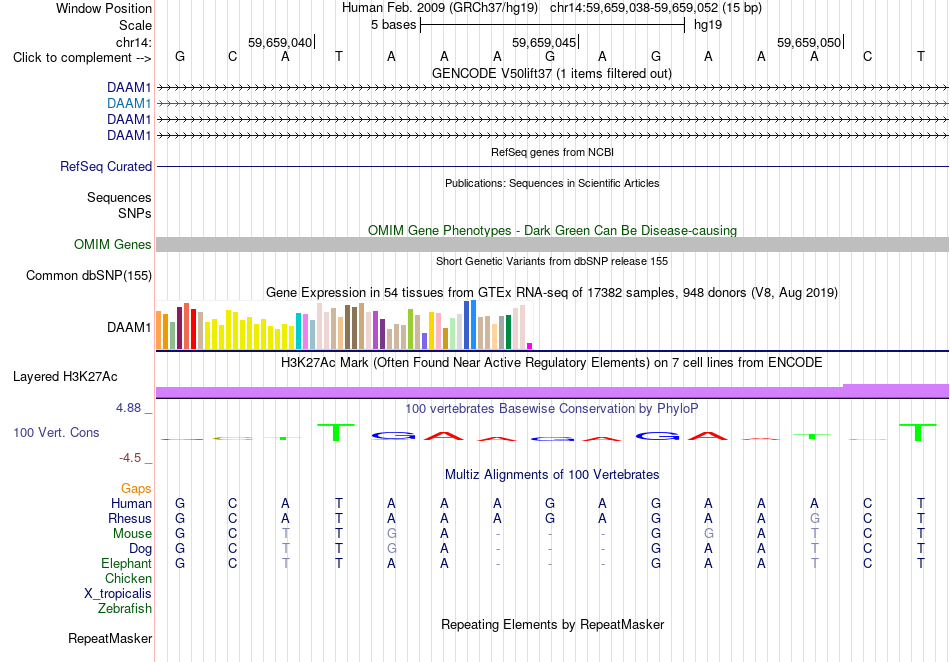Select the Dog species label
This screenshot has width=950, height=662.
point(140,549)
